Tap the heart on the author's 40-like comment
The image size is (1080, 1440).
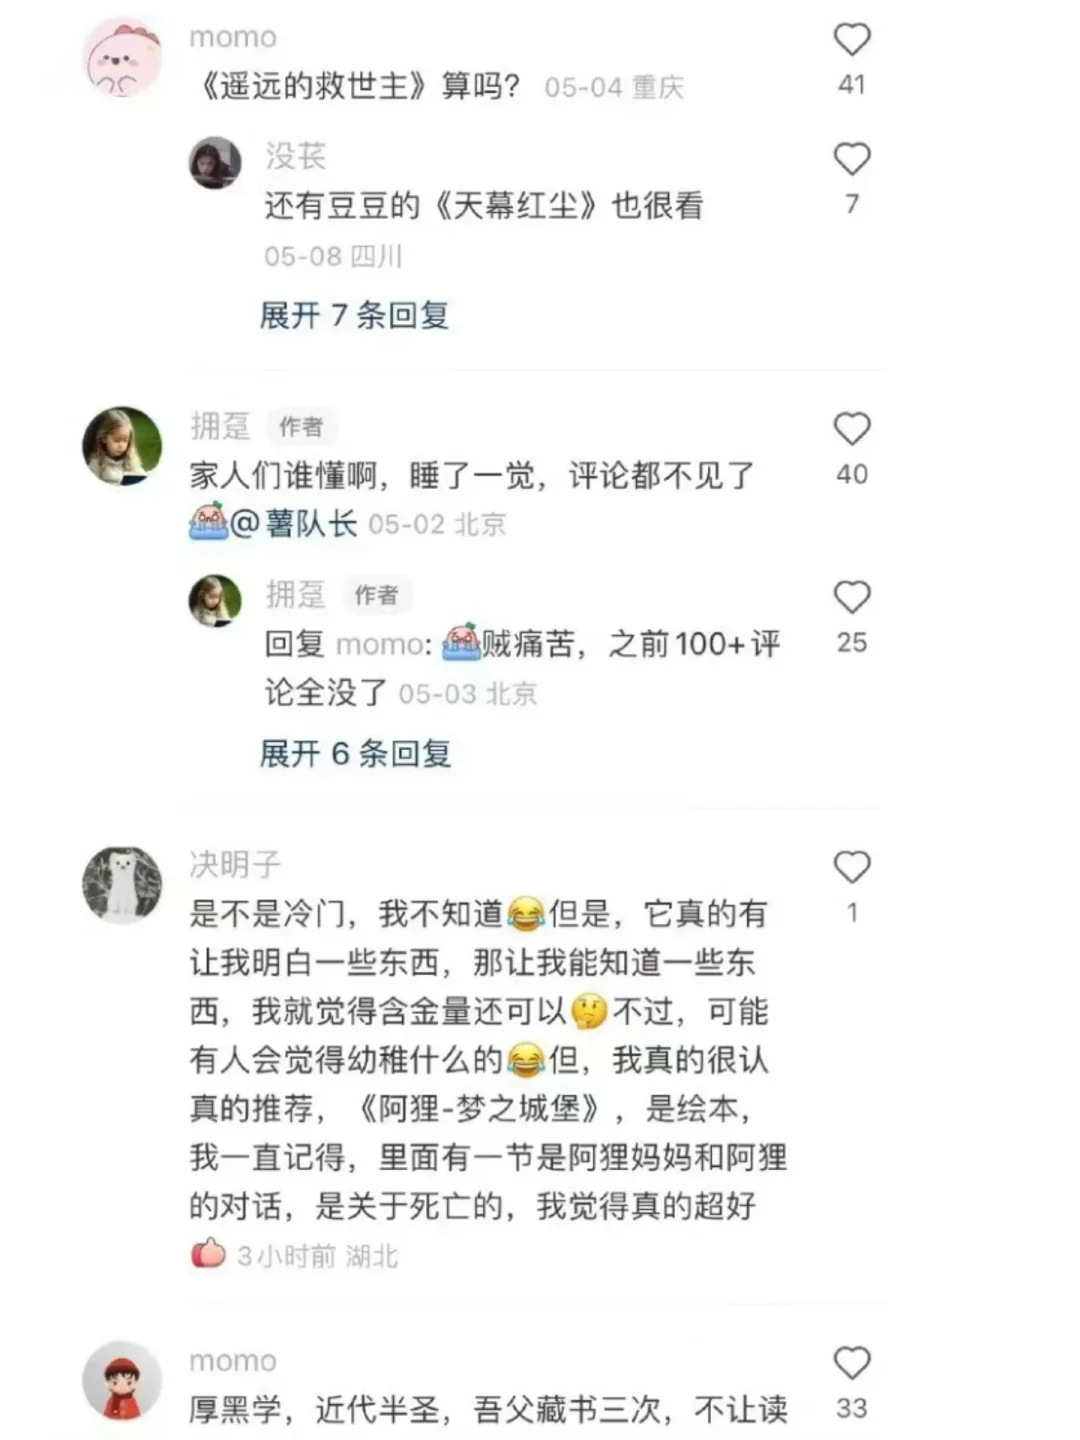[852, 429]
